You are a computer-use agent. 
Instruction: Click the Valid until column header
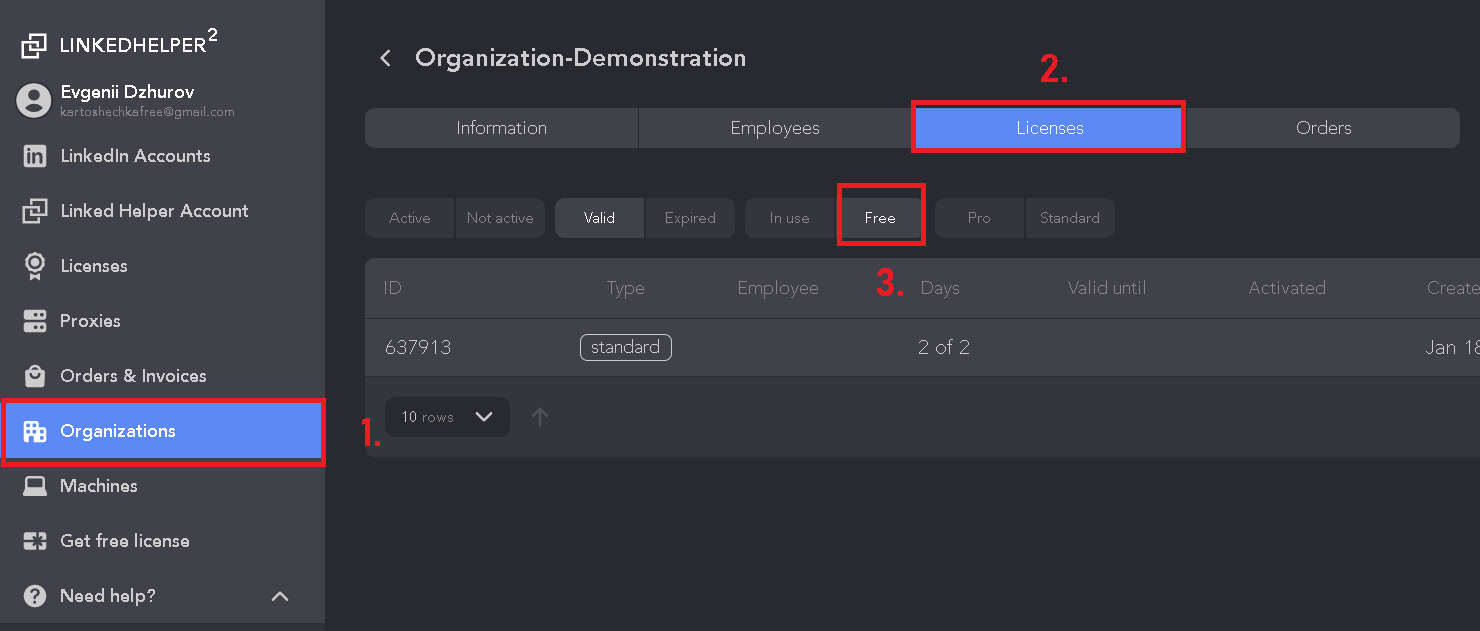click(x=1107, y=288)
